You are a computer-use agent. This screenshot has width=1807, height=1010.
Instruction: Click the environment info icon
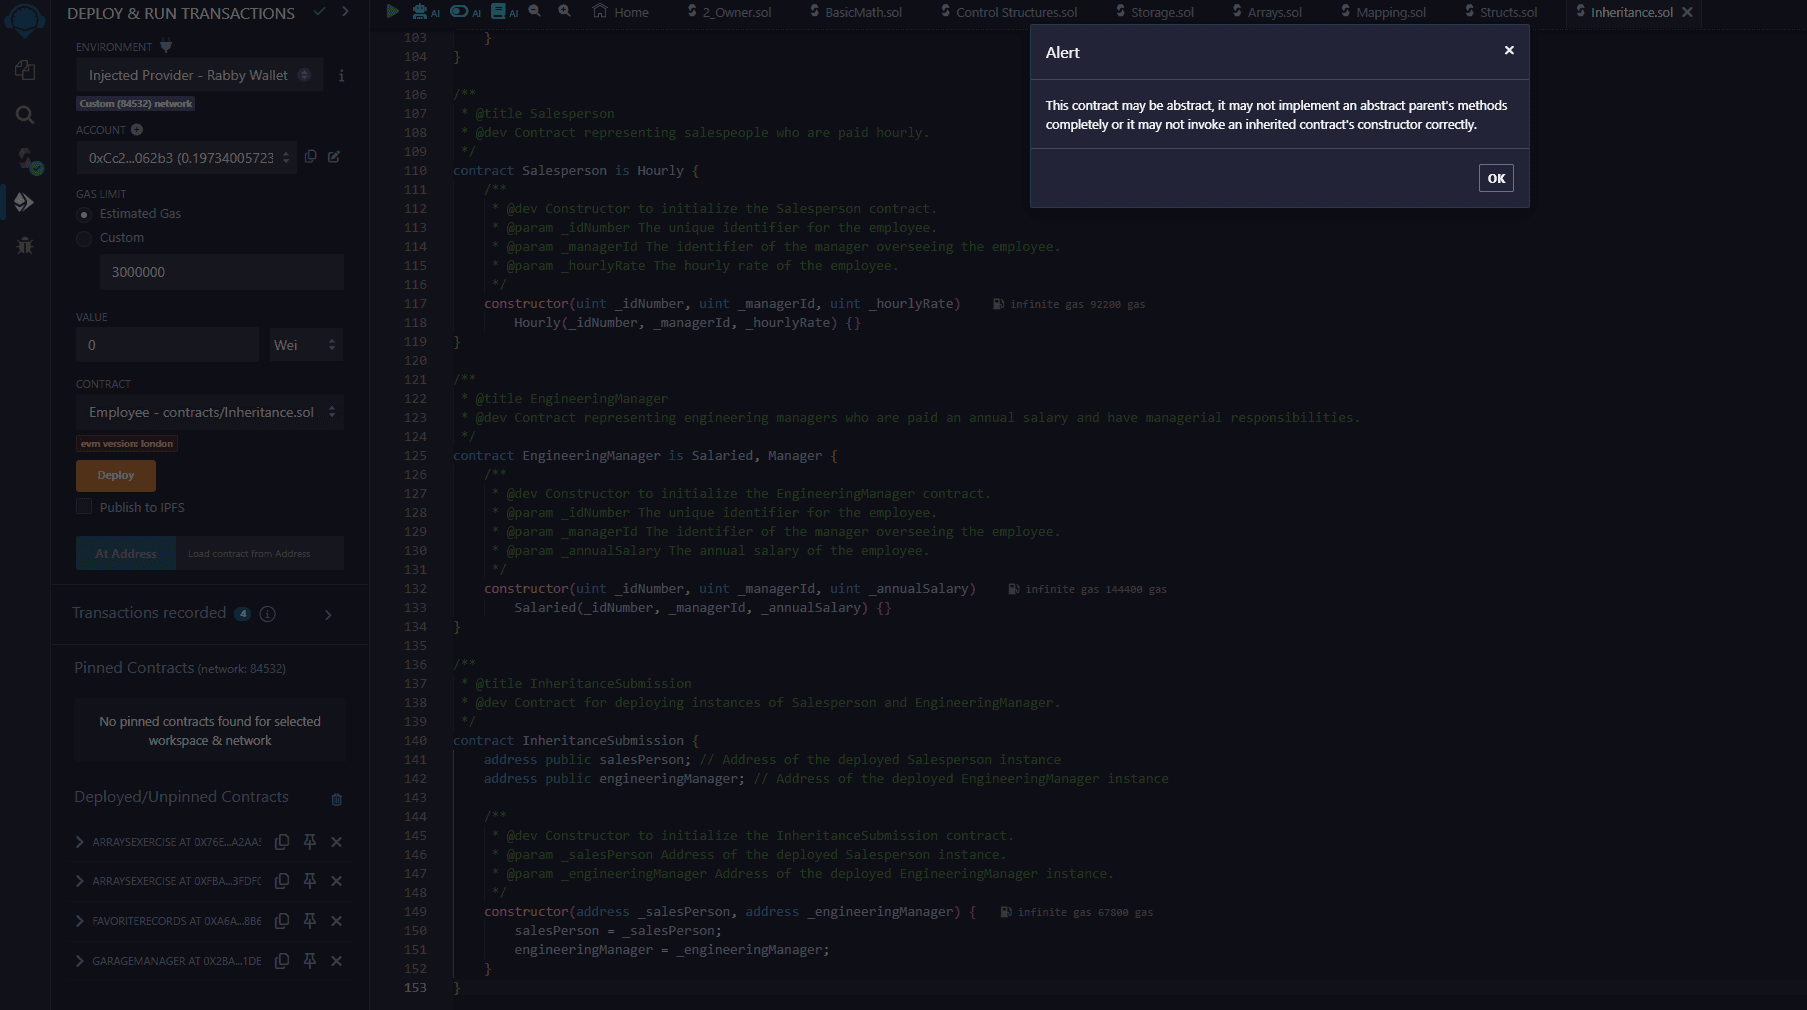(341, 75)
